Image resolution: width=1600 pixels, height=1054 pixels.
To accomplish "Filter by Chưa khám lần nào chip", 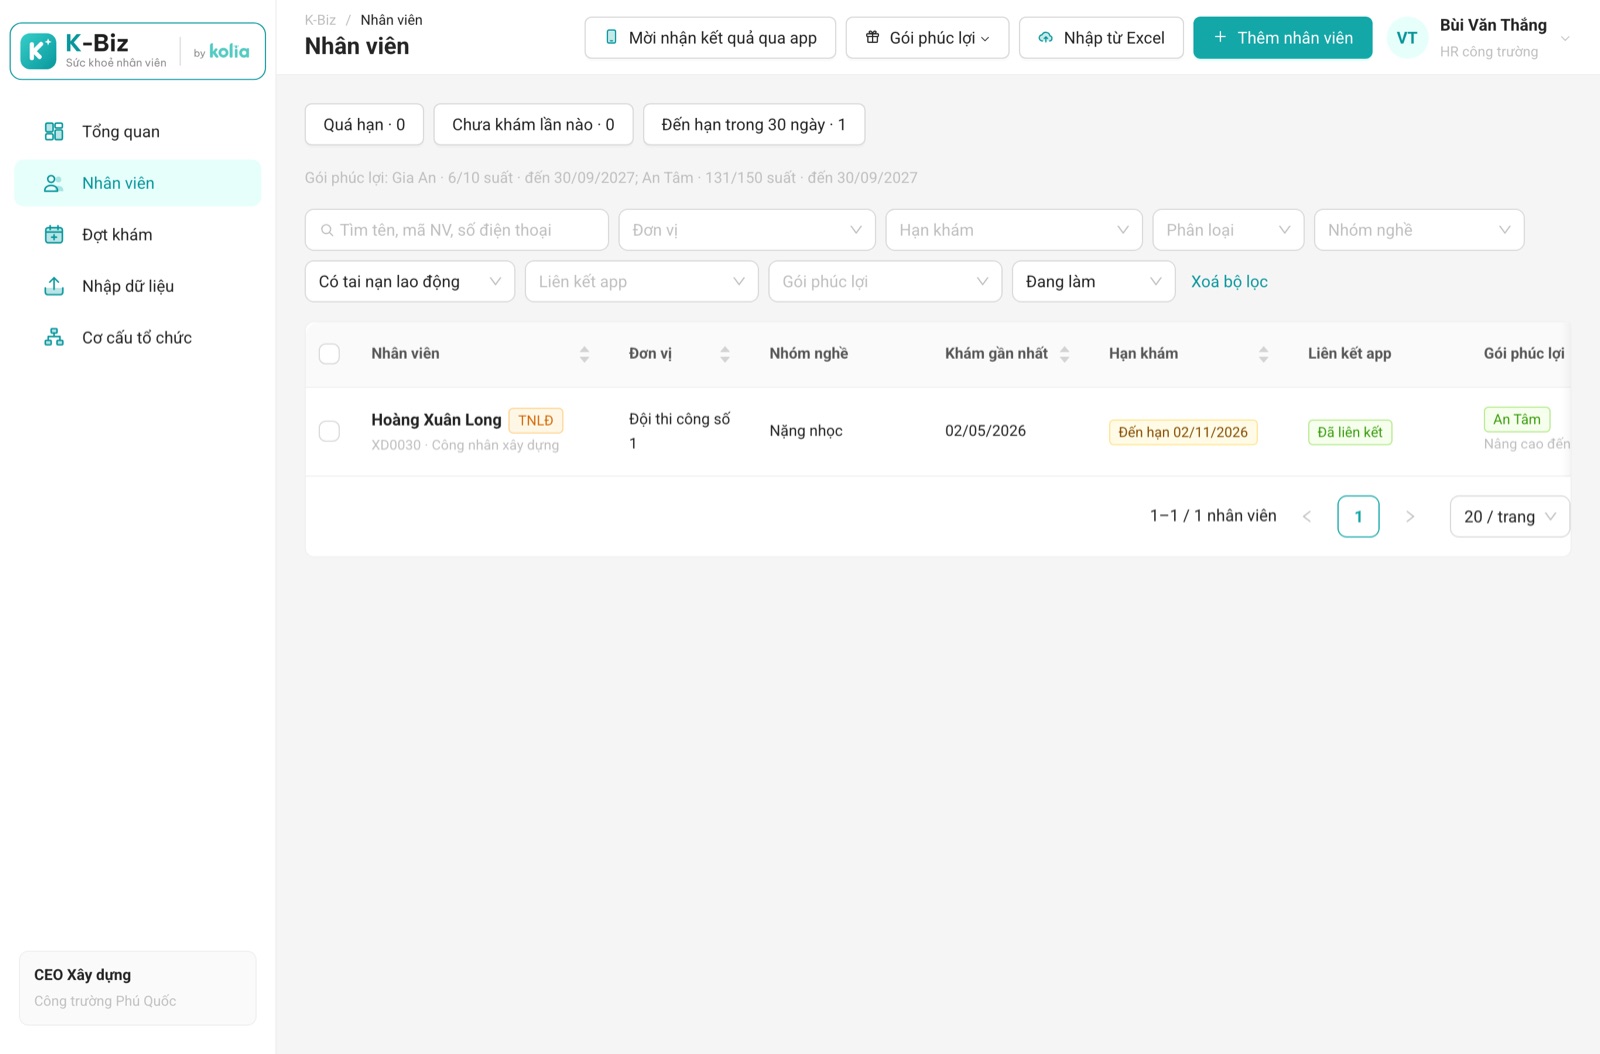I will coord(533,125).
